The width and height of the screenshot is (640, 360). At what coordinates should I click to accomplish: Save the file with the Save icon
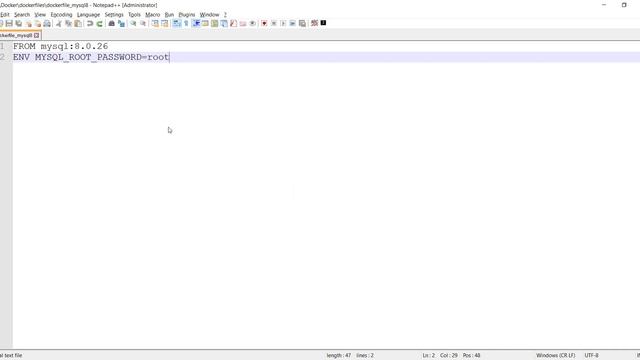9,24
